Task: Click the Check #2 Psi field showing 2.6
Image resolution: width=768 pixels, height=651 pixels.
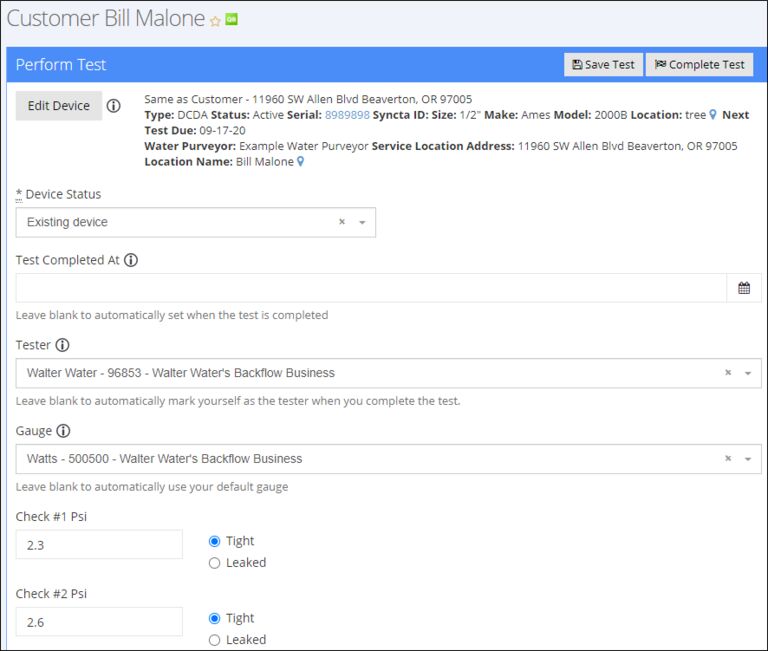Action: point(99,622)
